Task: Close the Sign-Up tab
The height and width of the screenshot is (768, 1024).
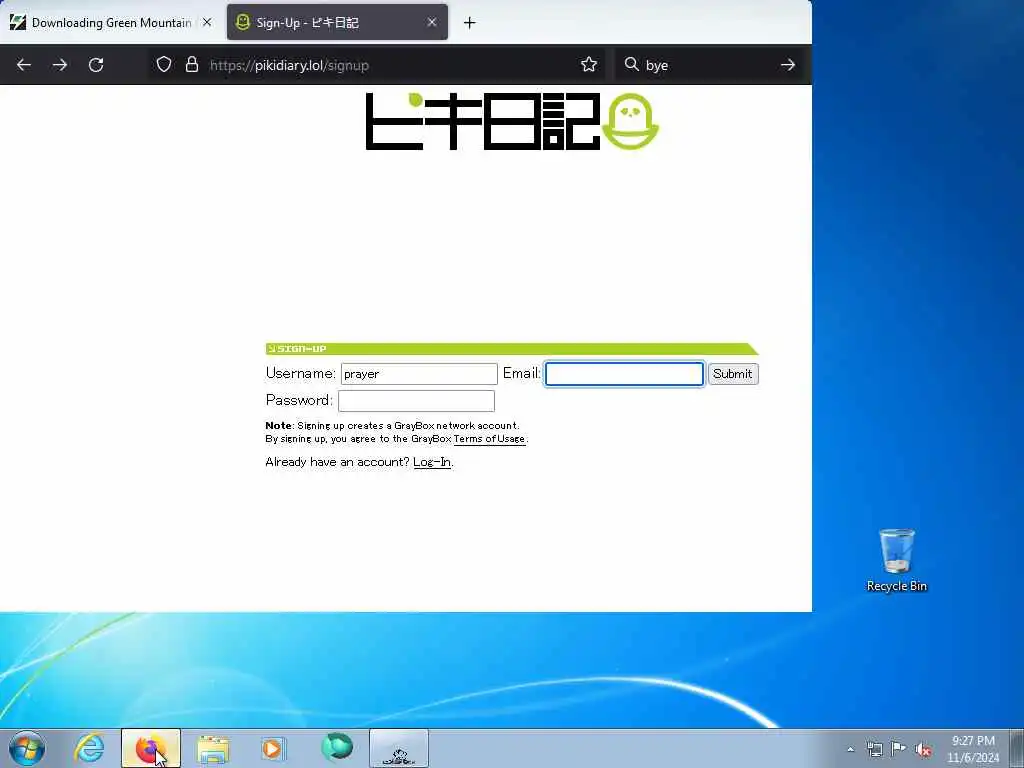Action: (x=432, y=22)
